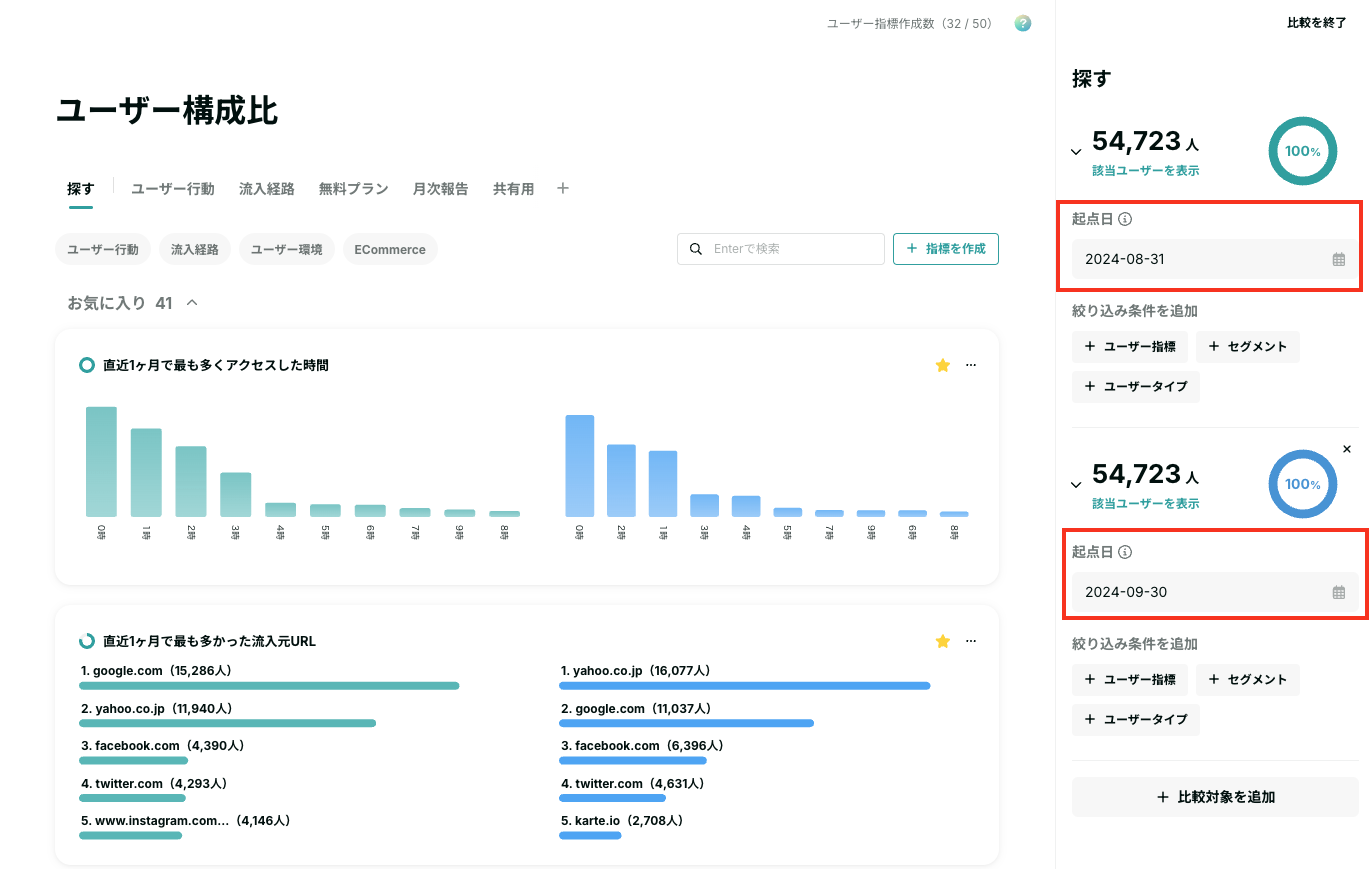
Task: Filter by ユーザー環境 chip
Action: (287, 249)
